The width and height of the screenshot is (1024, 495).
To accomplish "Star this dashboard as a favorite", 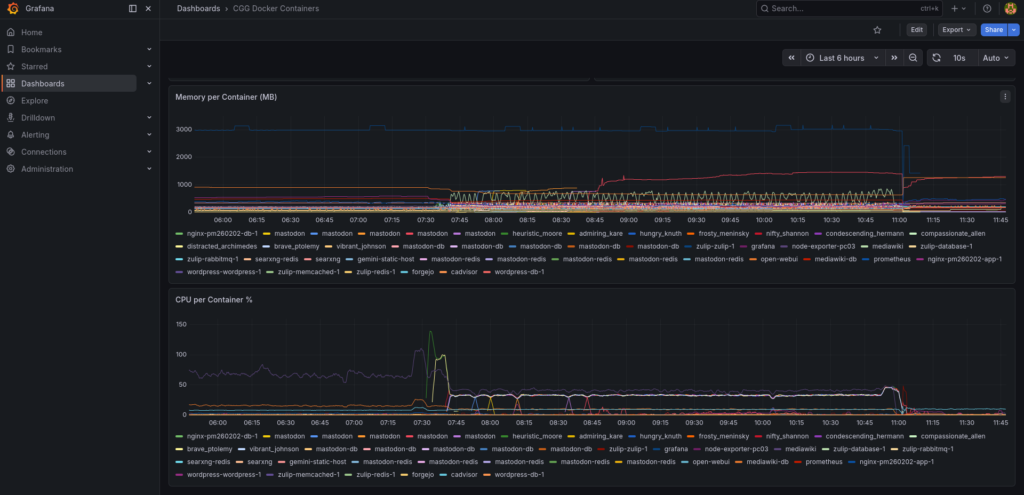I will click(877, 30).
